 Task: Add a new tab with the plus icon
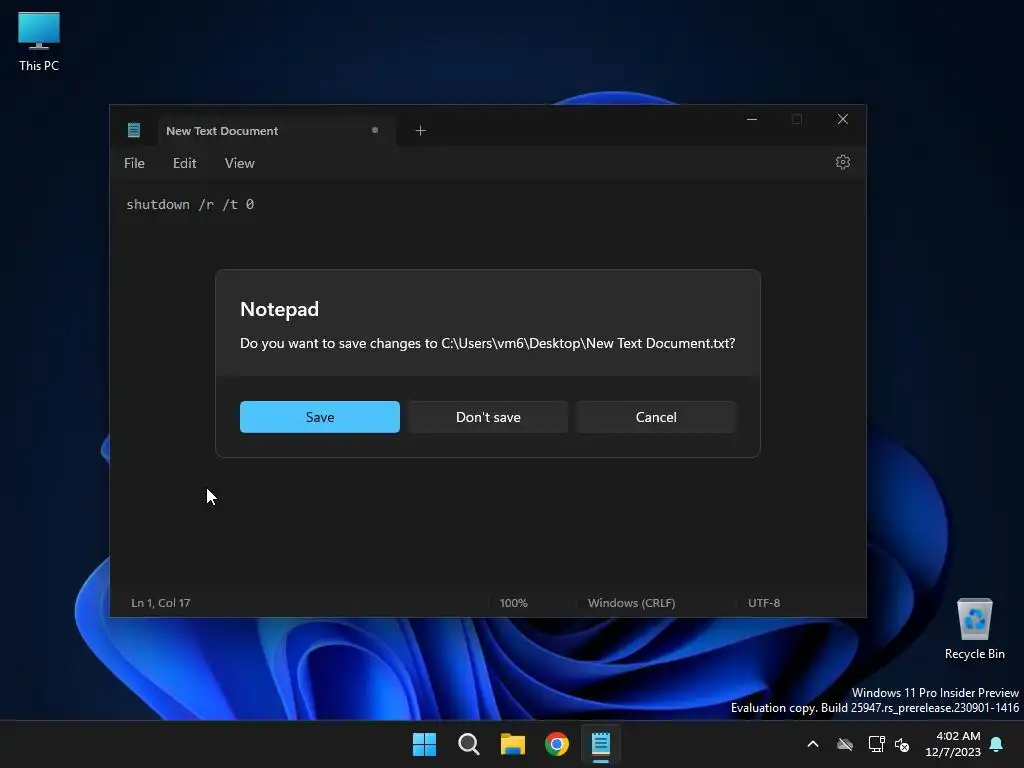click(421, 131)
